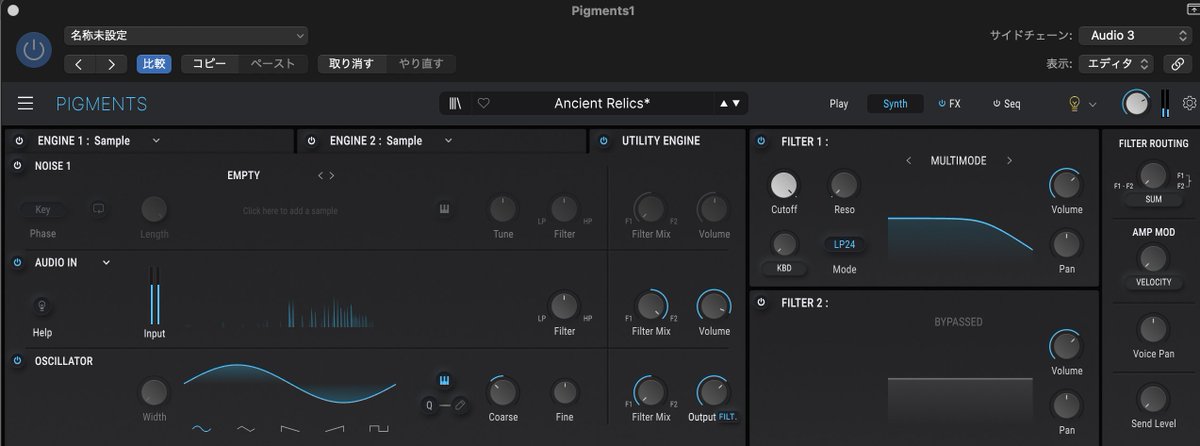Click the Noise 1 loop mode icon

click(x=98, y=209)
